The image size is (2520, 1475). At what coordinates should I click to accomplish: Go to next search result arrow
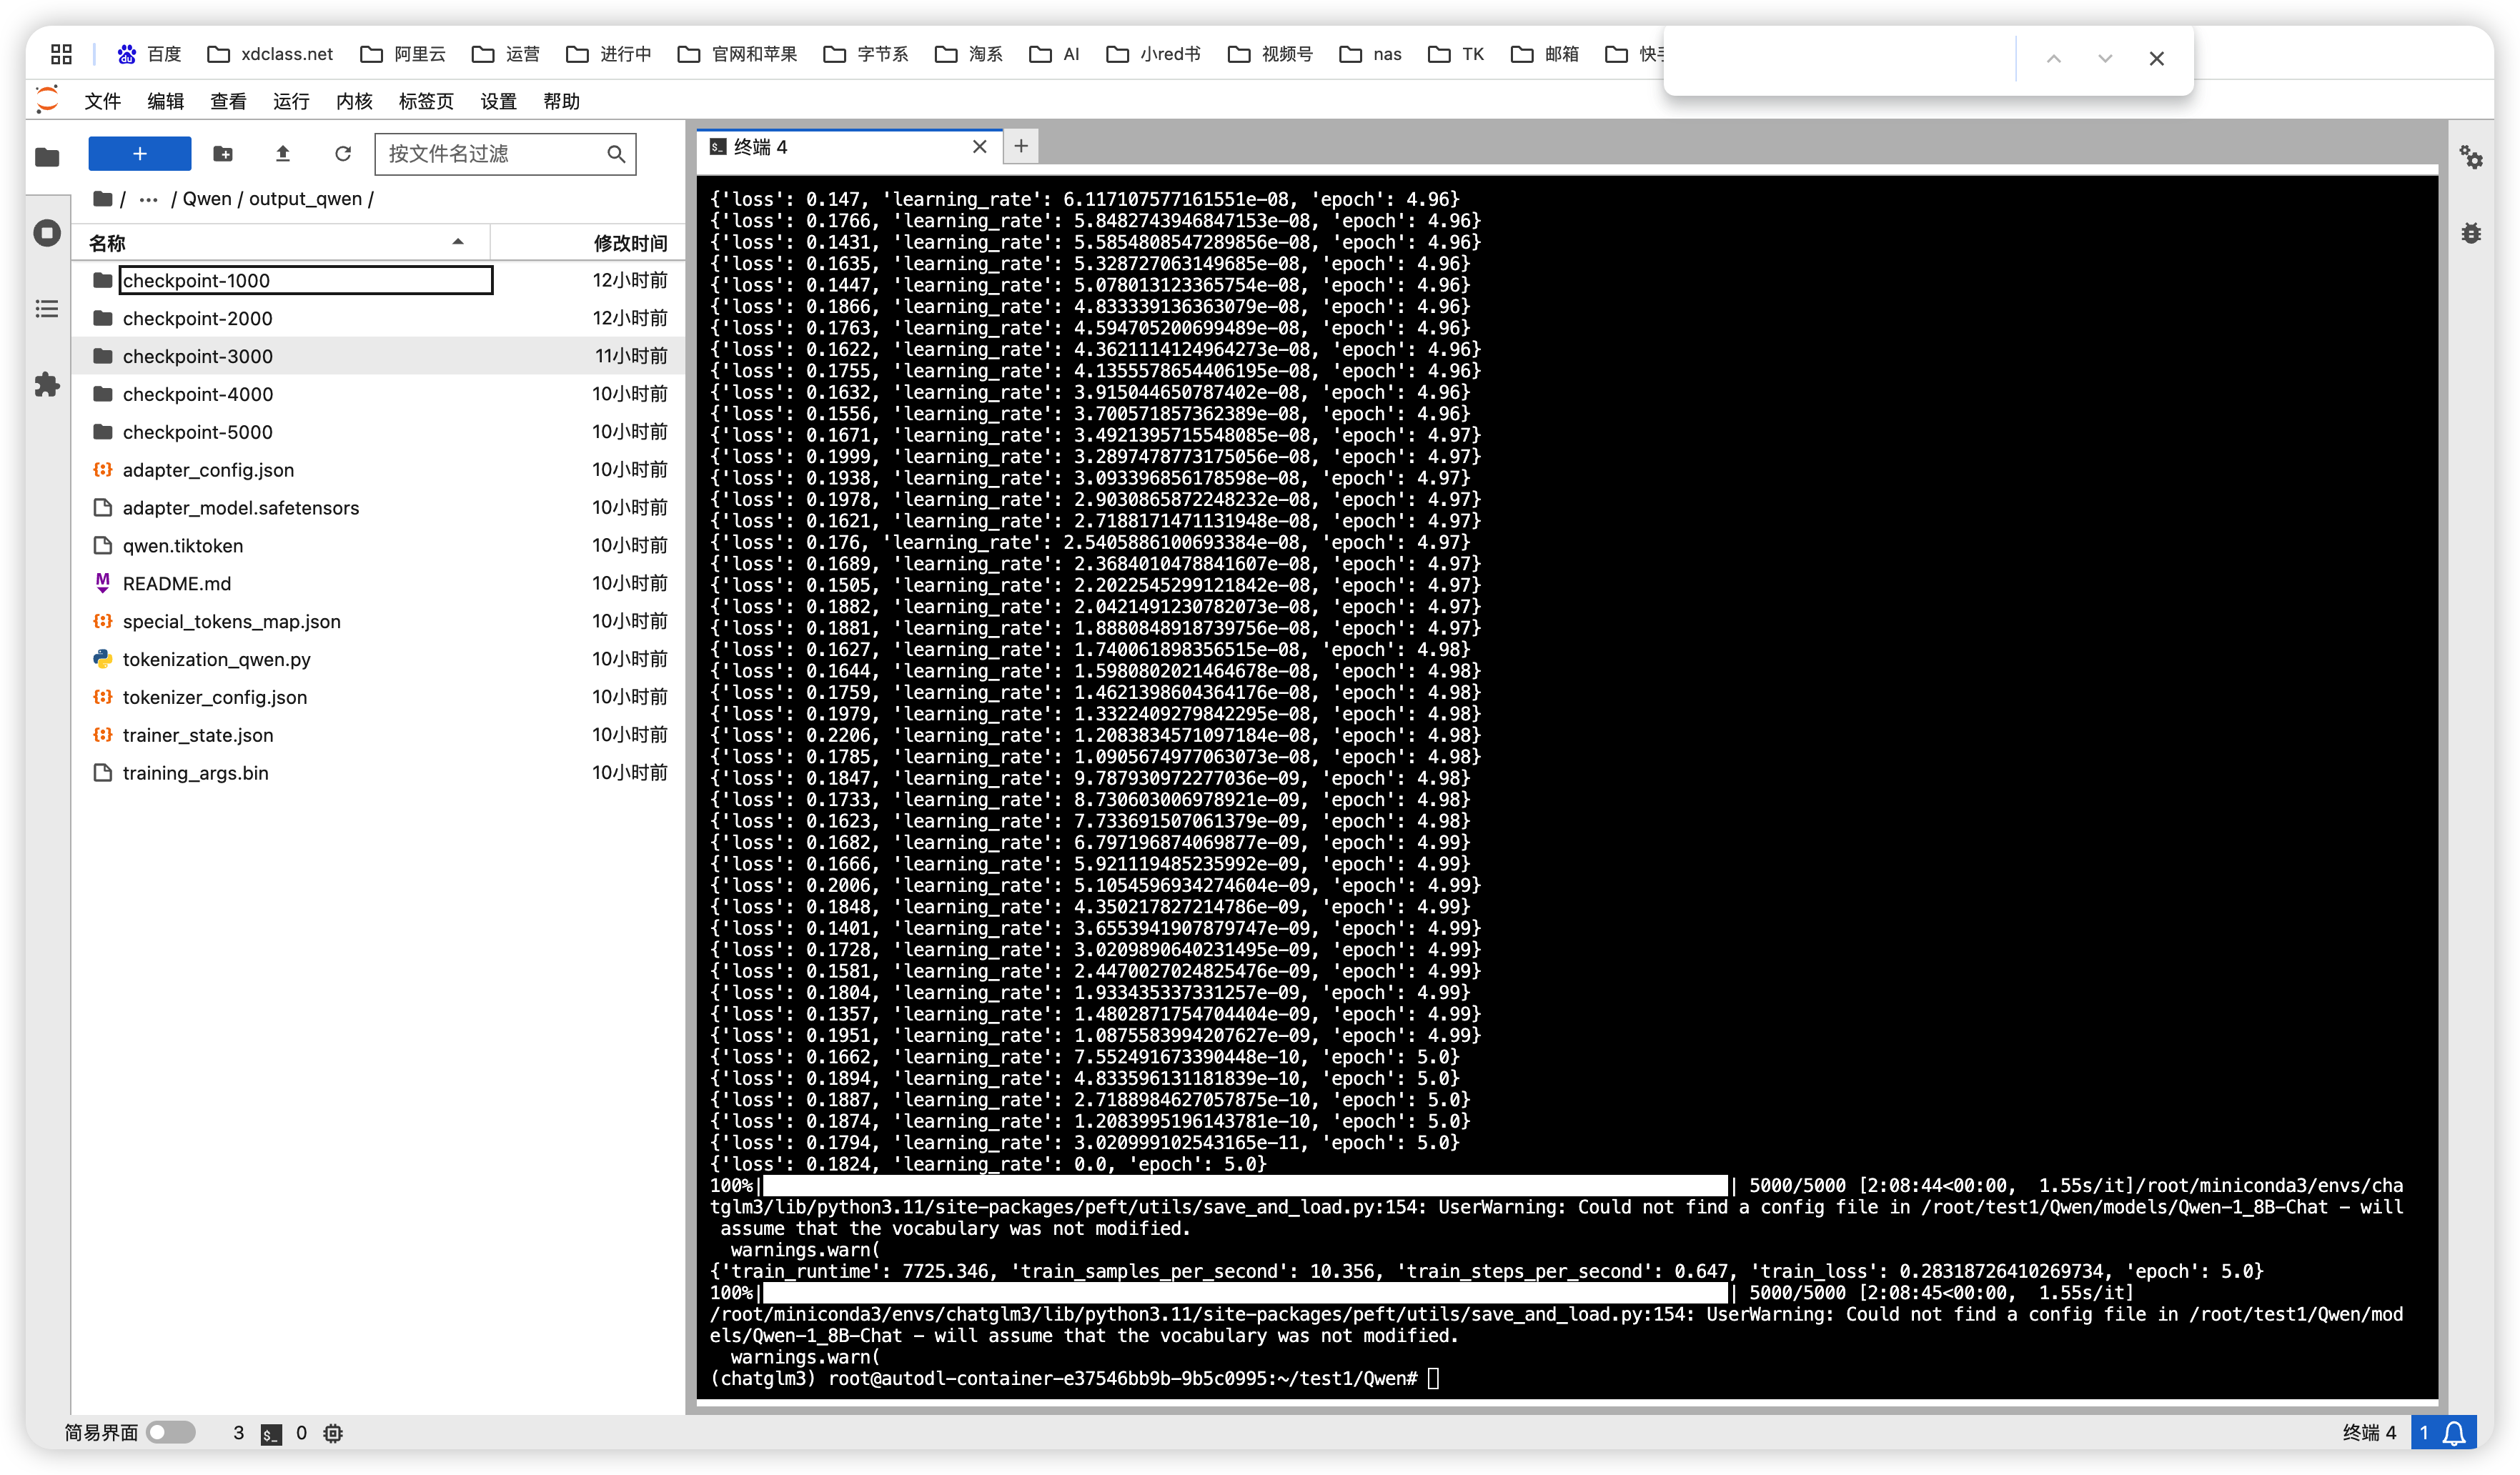tap(2104, 59)
